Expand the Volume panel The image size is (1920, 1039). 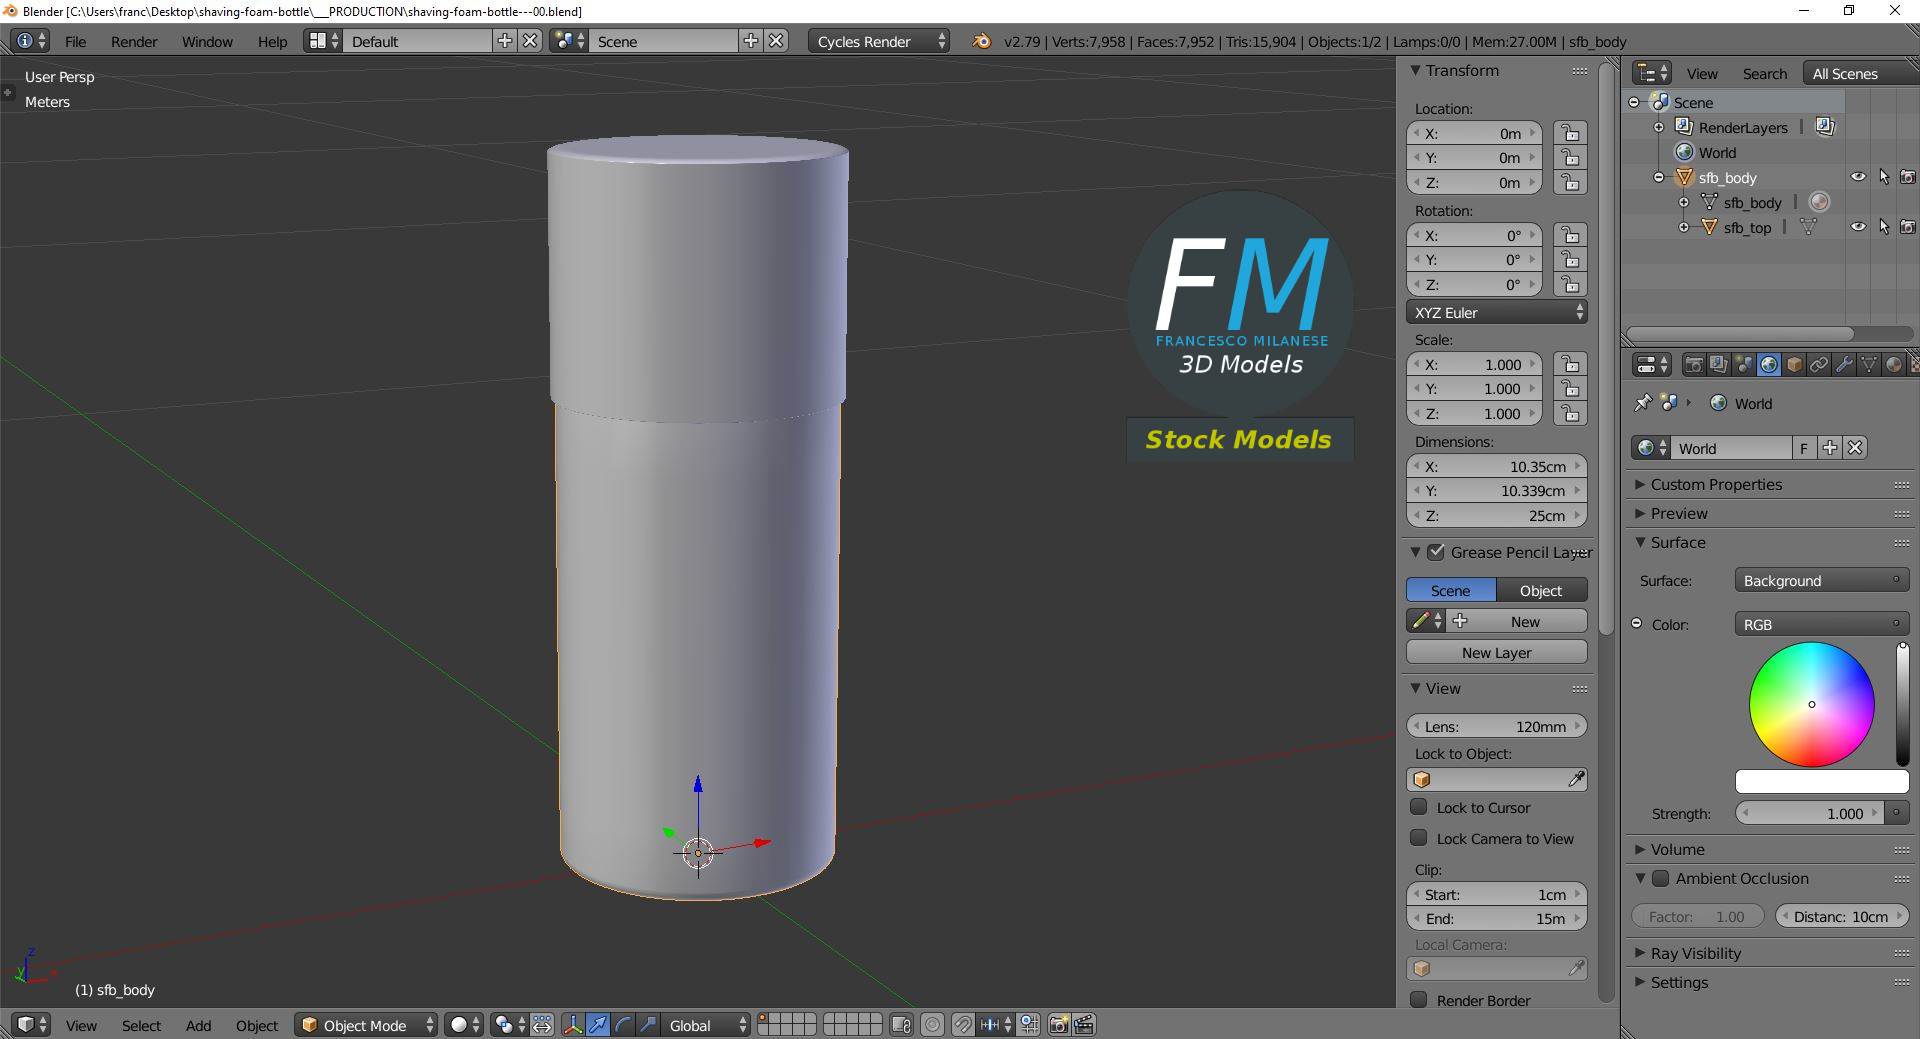tap(1677, 849)
